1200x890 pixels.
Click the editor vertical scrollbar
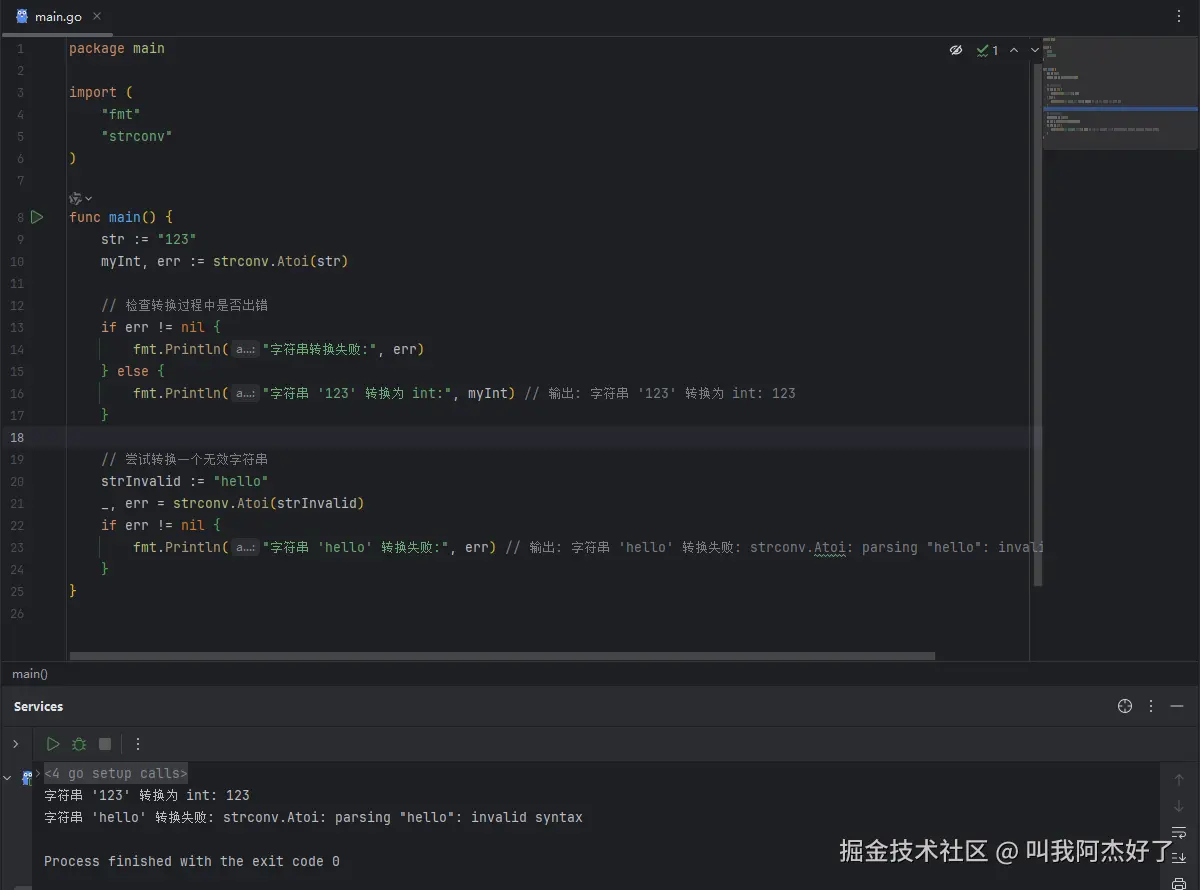point(1037,325)
